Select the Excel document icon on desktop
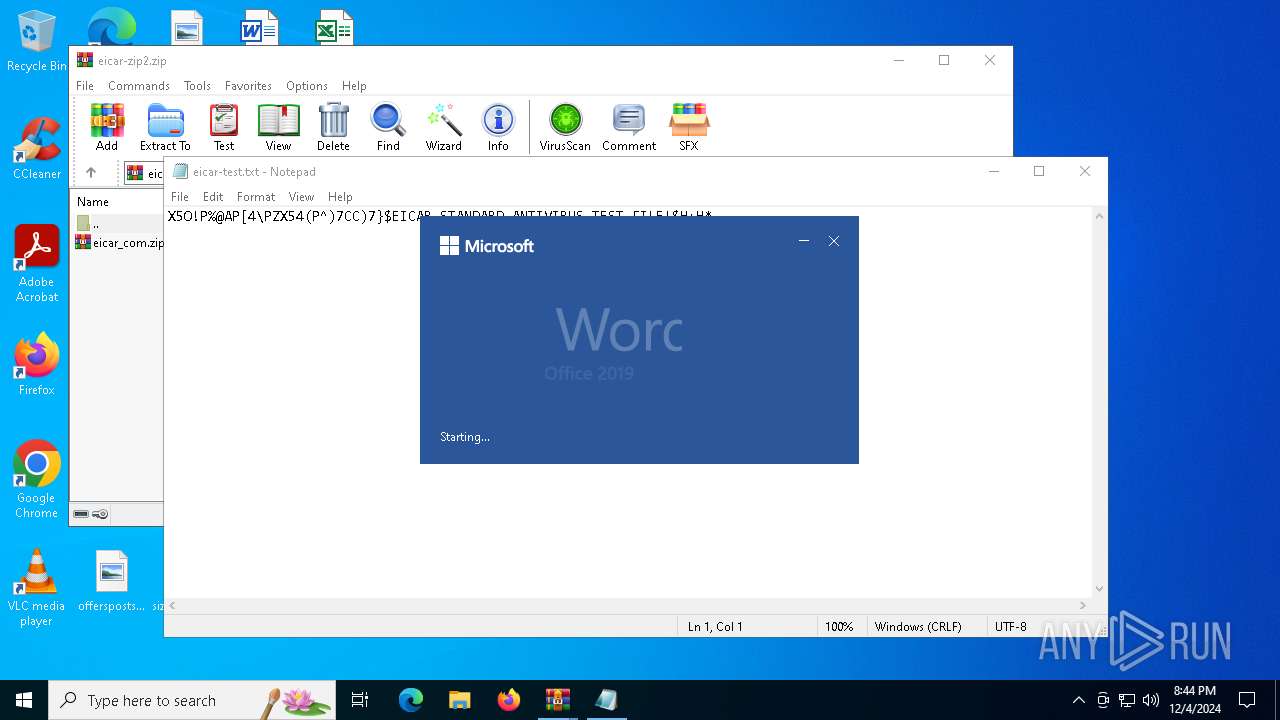The height and width of the screenshot is (720, 1280). tap(334, 29)
